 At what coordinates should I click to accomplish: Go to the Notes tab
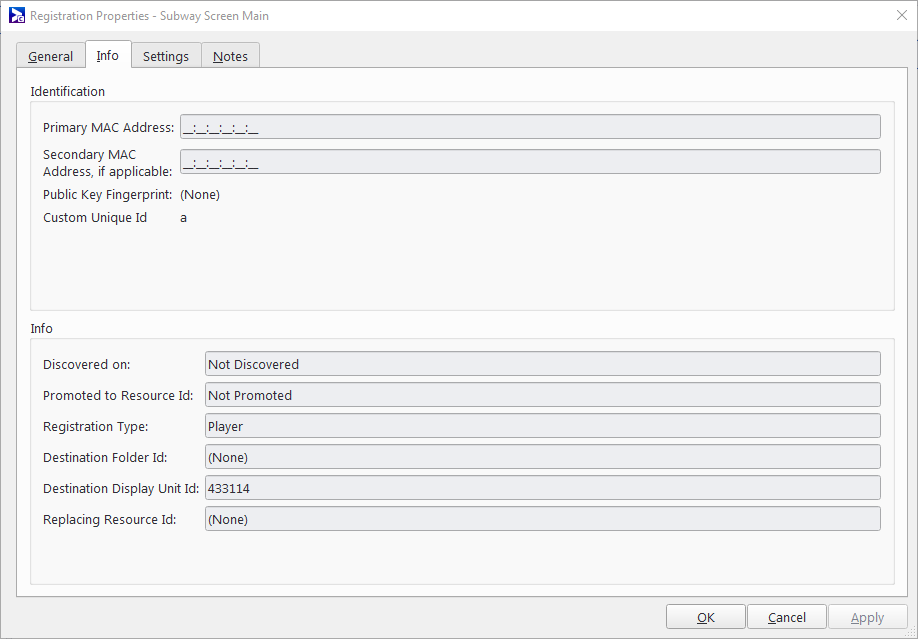point(230,57)
